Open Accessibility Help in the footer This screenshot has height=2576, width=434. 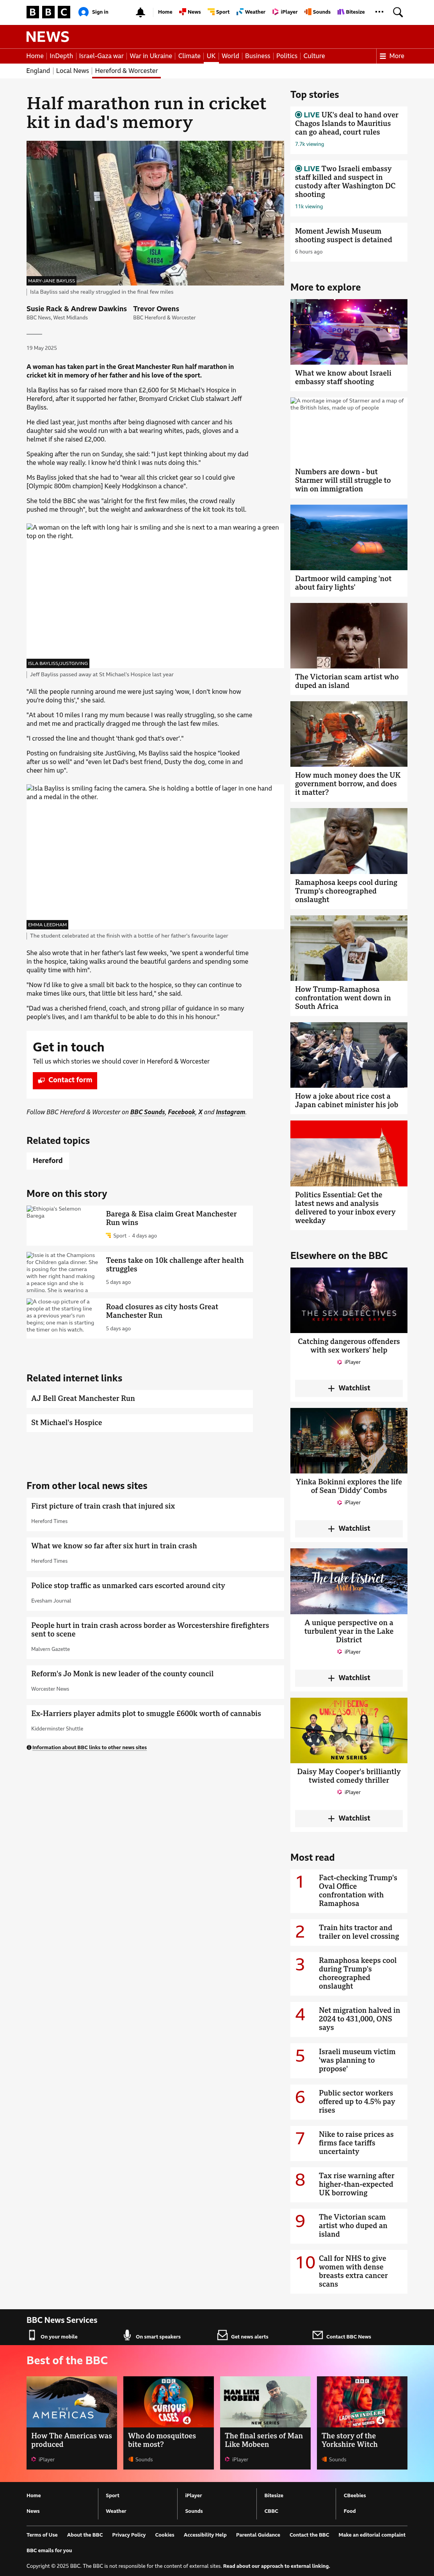click(x=205, y=2535)
